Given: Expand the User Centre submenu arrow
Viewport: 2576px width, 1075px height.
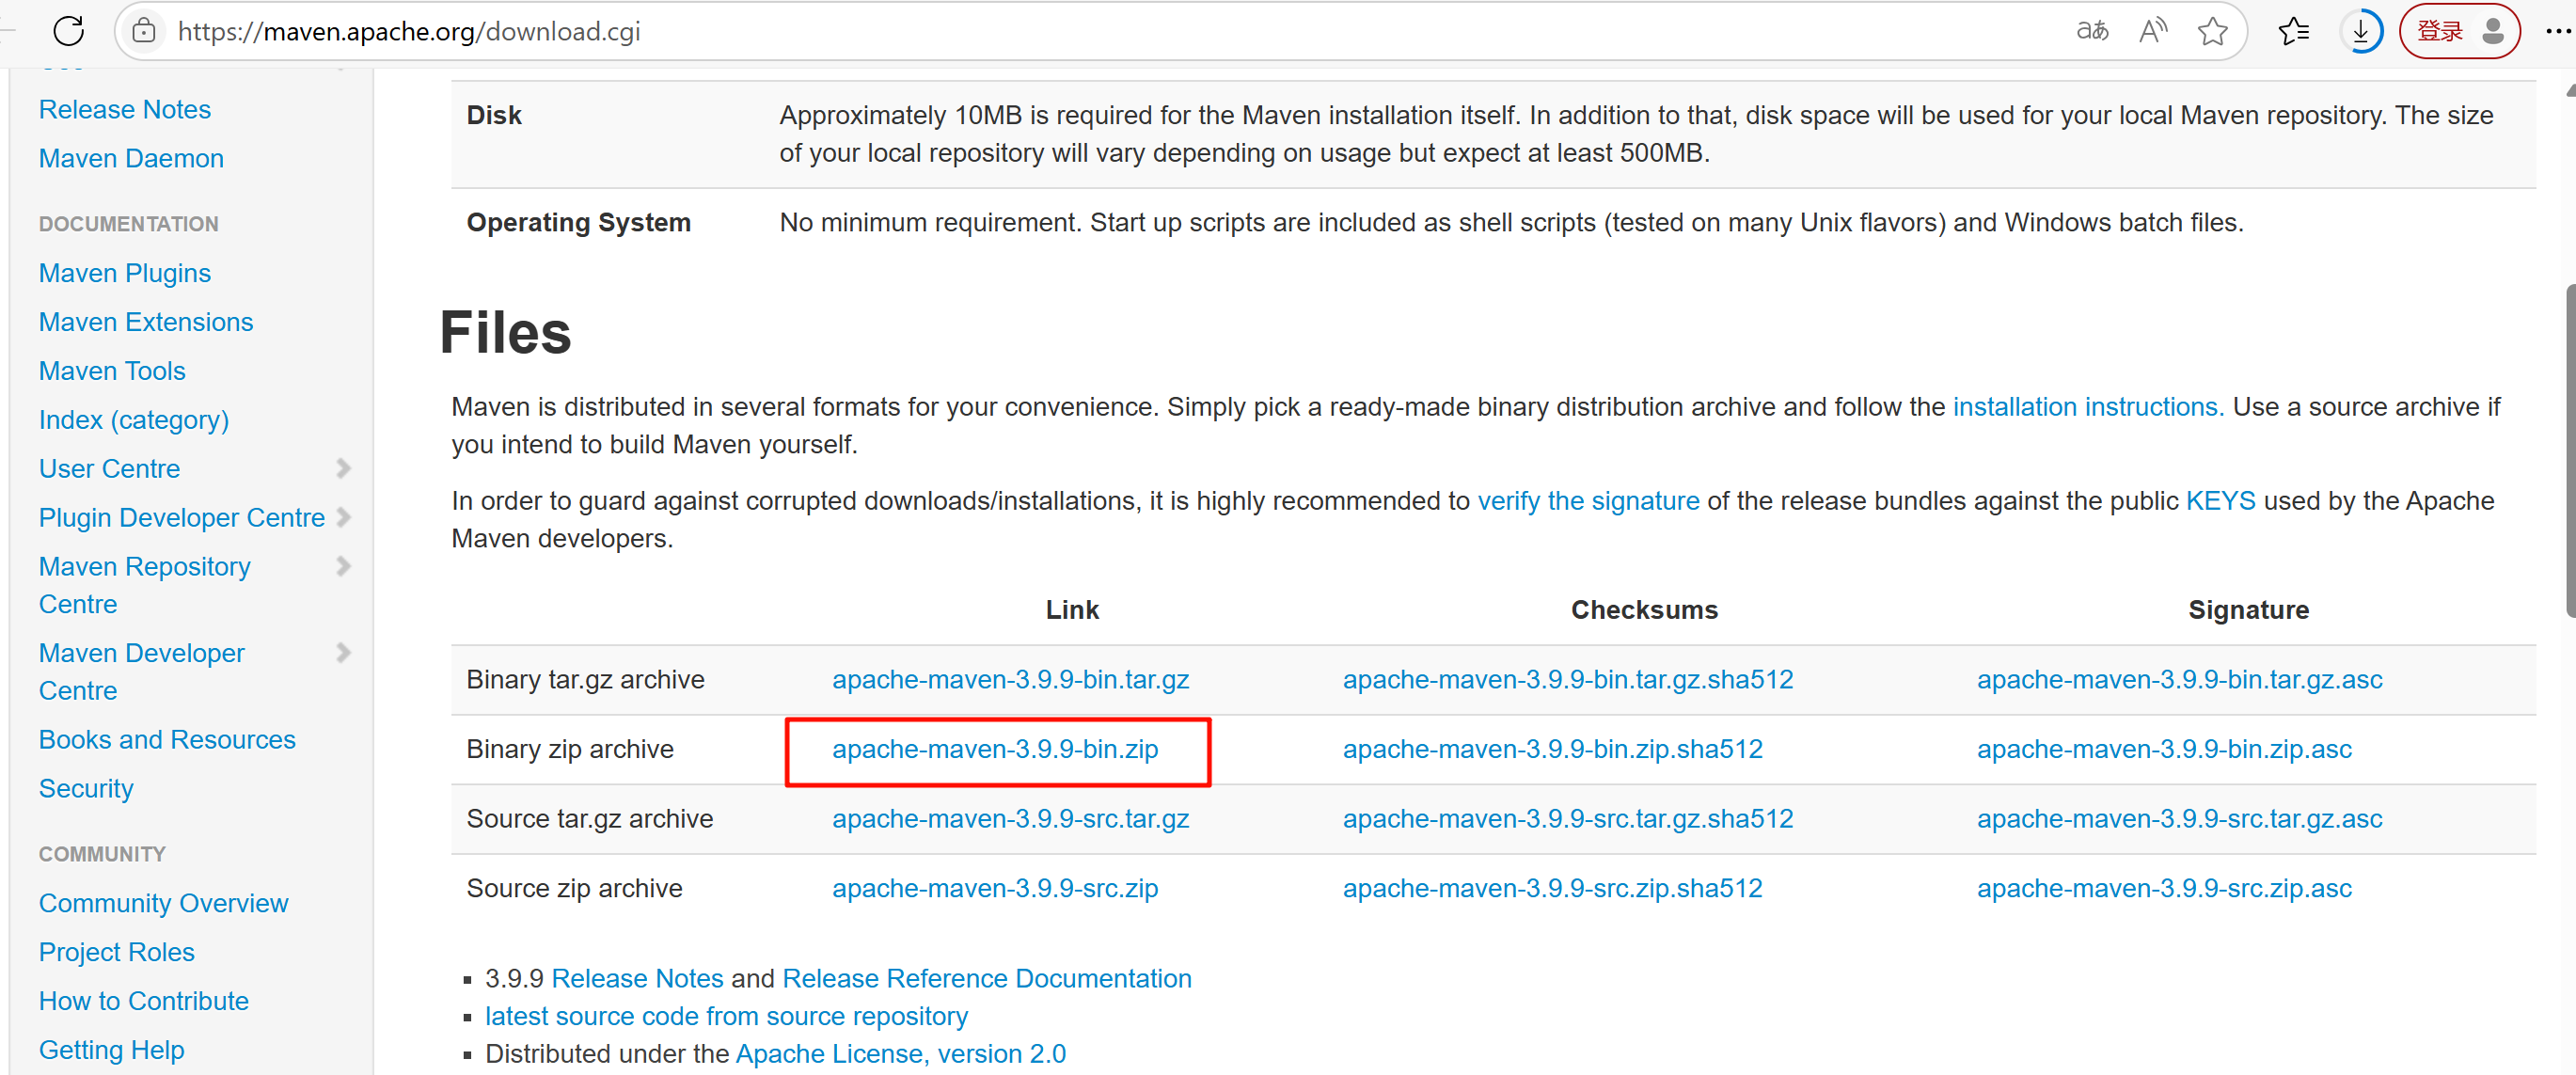Looking at the screenshot, I should [x=343, y=468].
